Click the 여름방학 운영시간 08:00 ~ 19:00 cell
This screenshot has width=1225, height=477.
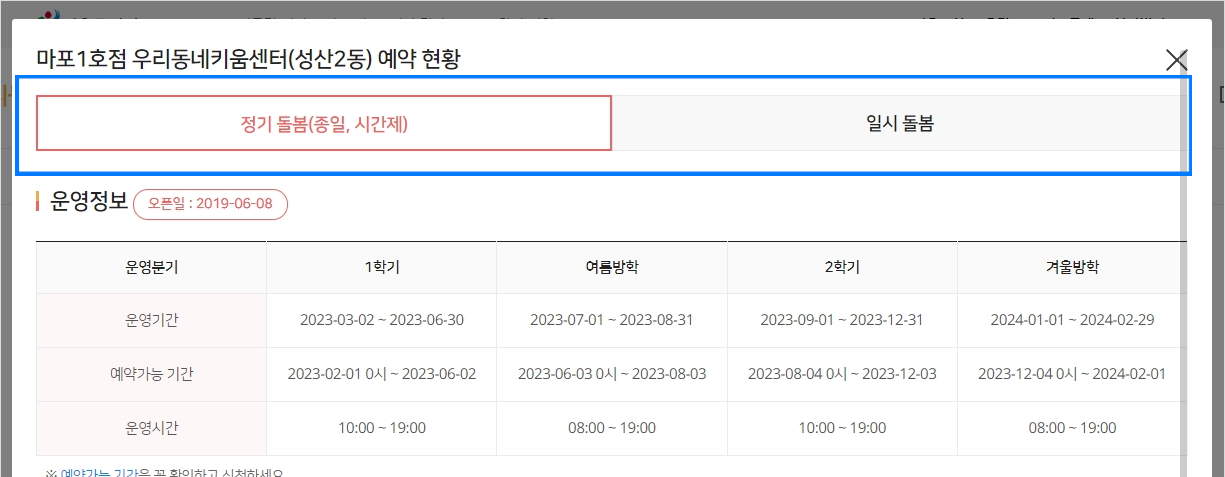[x=612, y=428]
